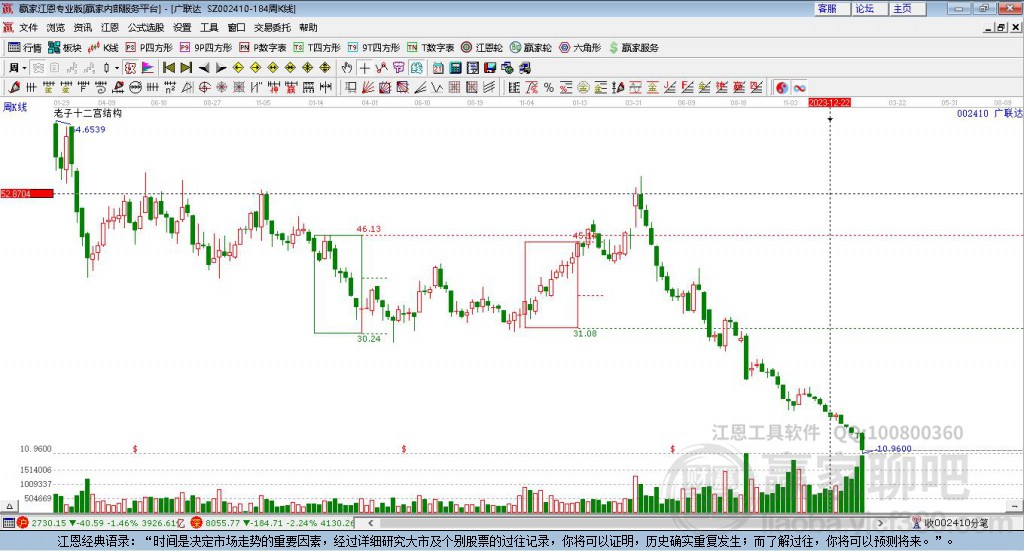Open the 资讯 menu
Image resolution: width=1024 pixels, height=551 pixels.
[83, 27]
